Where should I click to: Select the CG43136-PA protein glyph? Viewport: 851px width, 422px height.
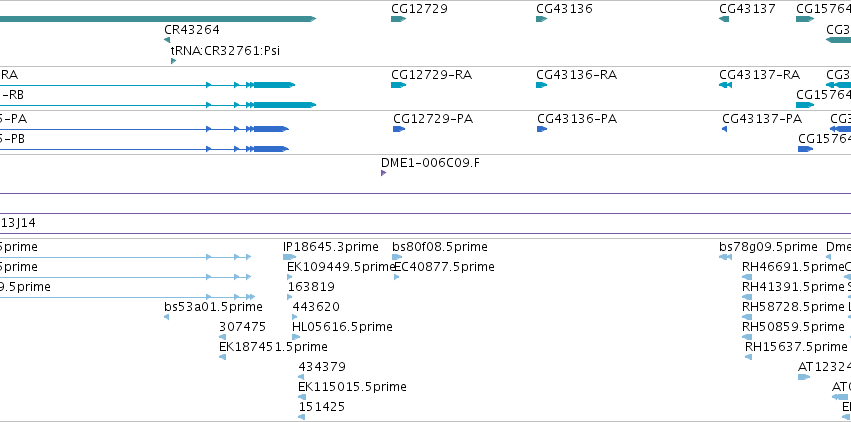(542, 129)
